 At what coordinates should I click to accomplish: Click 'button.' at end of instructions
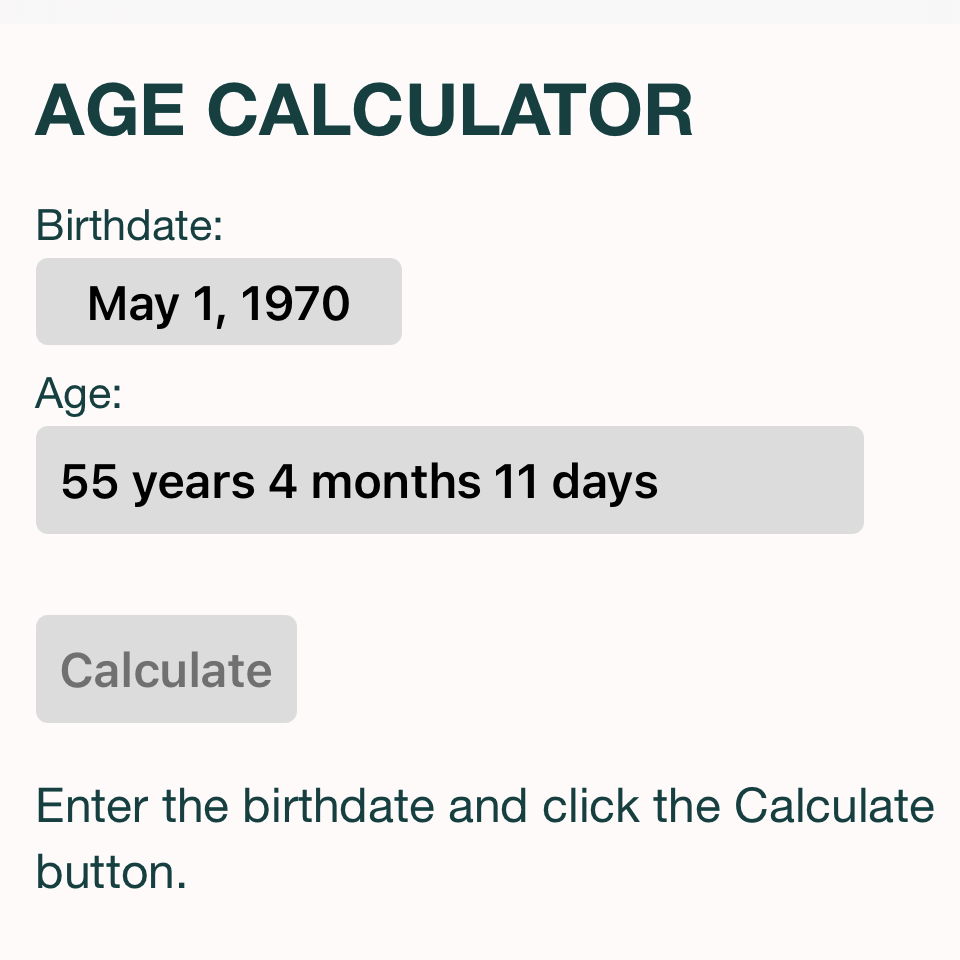(x=111, y=872)
